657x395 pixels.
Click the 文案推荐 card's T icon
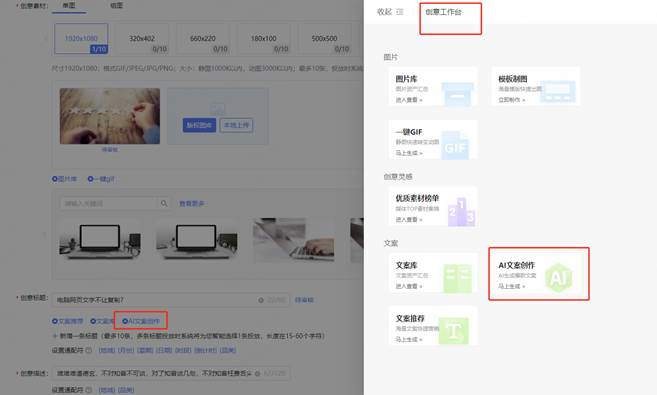coord(454,331)
